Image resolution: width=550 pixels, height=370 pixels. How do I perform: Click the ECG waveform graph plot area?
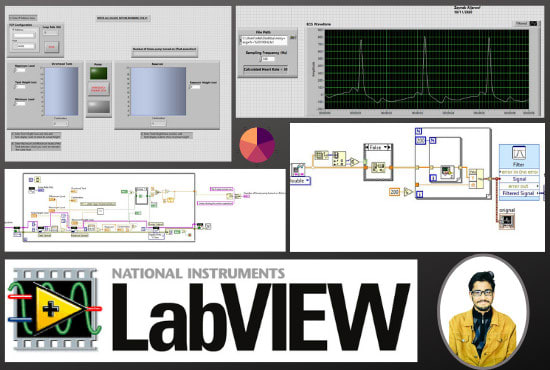(x=427, y=69)
